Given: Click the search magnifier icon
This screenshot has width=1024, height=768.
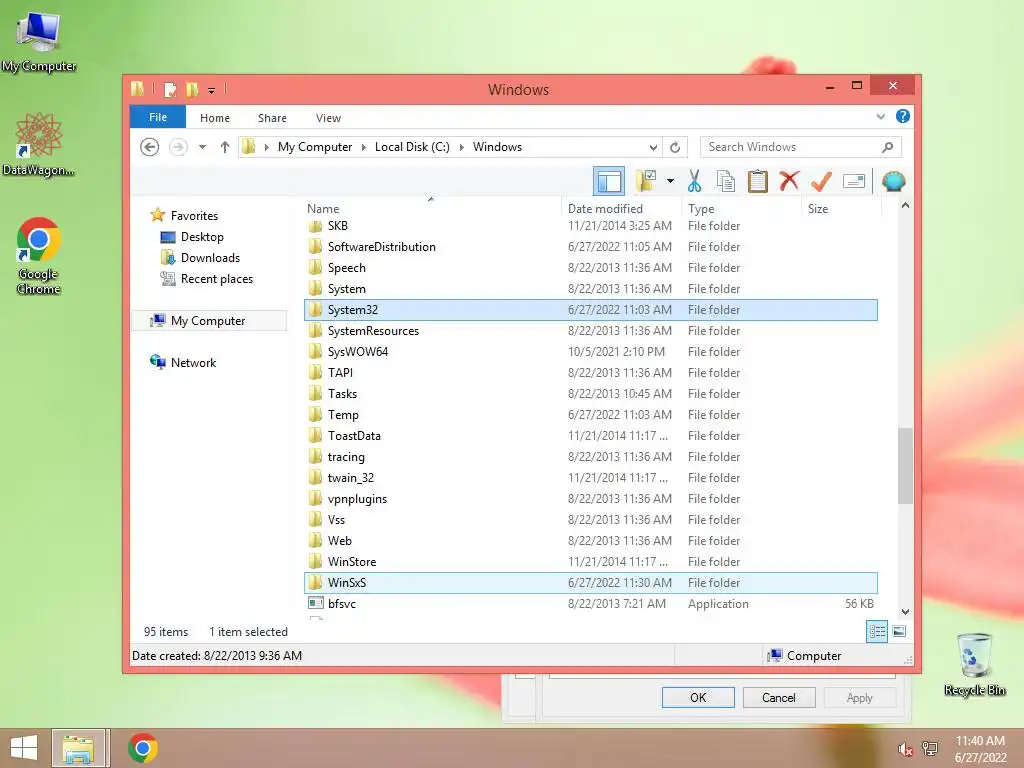Looking at the screenshot, I should click(887, 147).
